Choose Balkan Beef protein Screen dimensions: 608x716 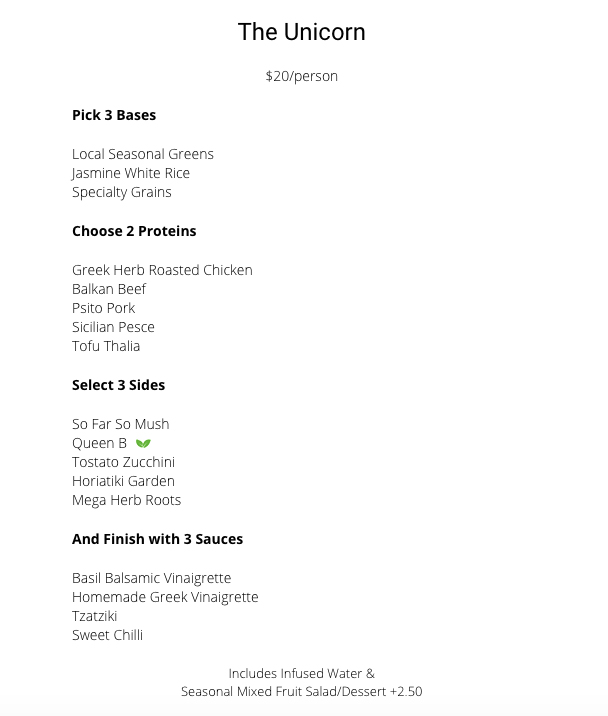tap(109, 289)
